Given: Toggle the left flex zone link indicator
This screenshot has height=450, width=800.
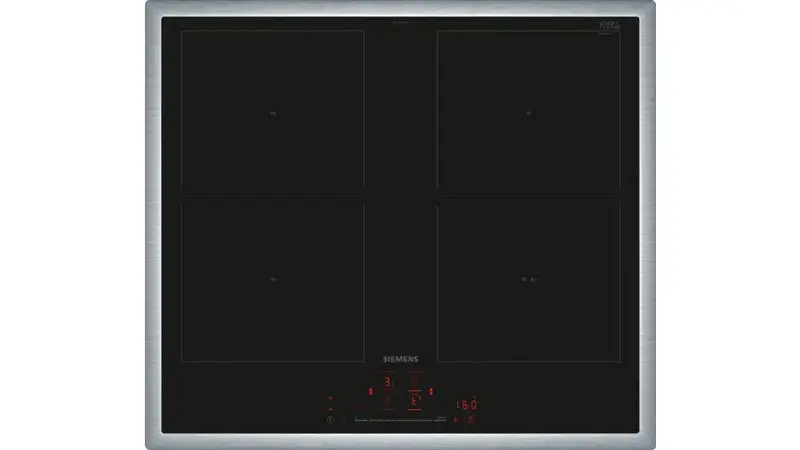Looking at the screenshot, I should click(370, 391).
